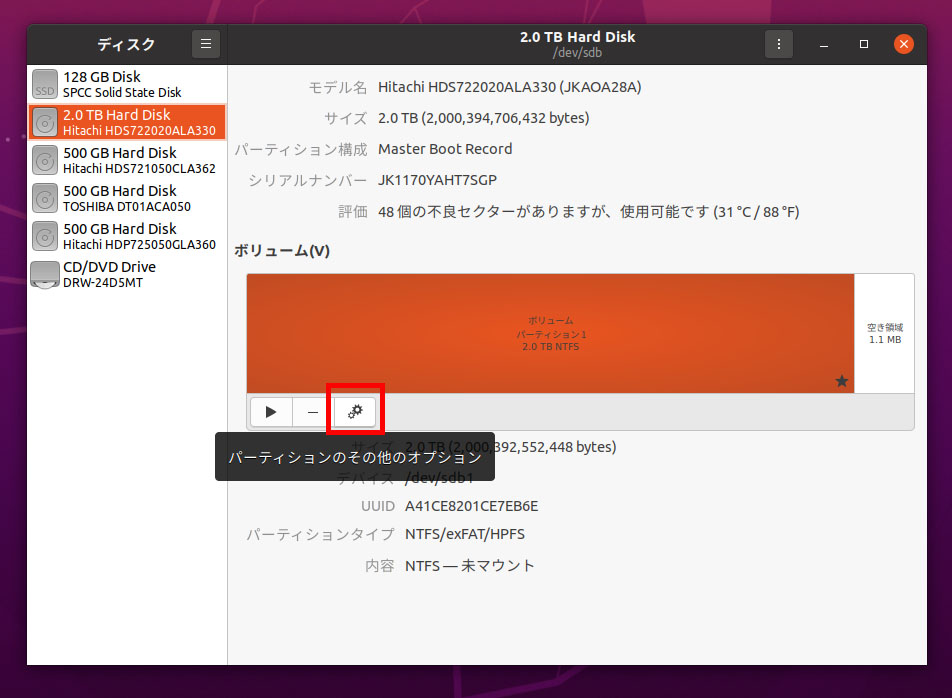Select 500 GB Hard Disk TOSHIBA DT01ACA050
The width and height of the screenshot is (952, 698).
click(x=127, y=198)
